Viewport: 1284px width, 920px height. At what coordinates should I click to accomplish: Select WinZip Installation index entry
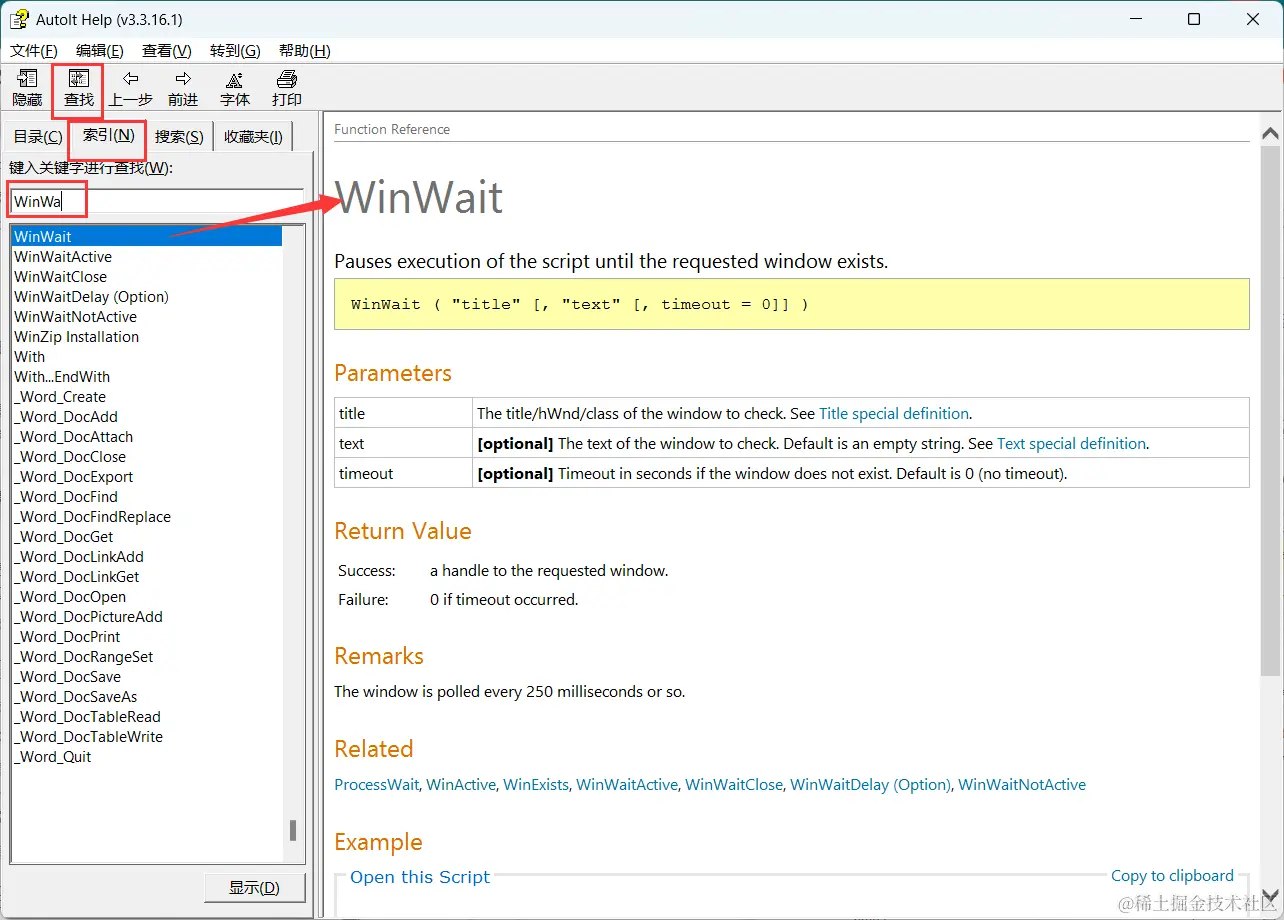pos(76,337)
